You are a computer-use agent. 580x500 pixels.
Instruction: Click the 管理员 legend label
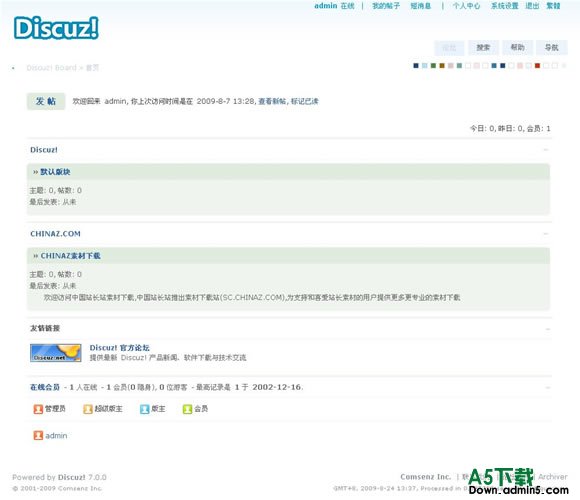[55, 409]
